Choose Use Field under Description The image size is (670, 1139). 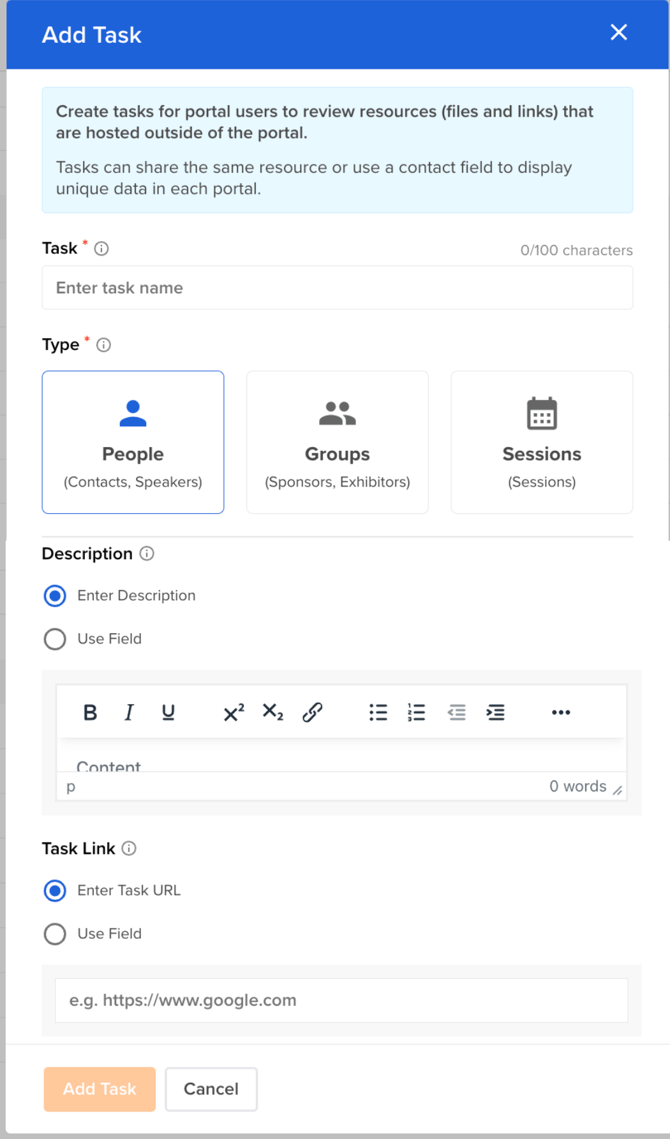55,639
